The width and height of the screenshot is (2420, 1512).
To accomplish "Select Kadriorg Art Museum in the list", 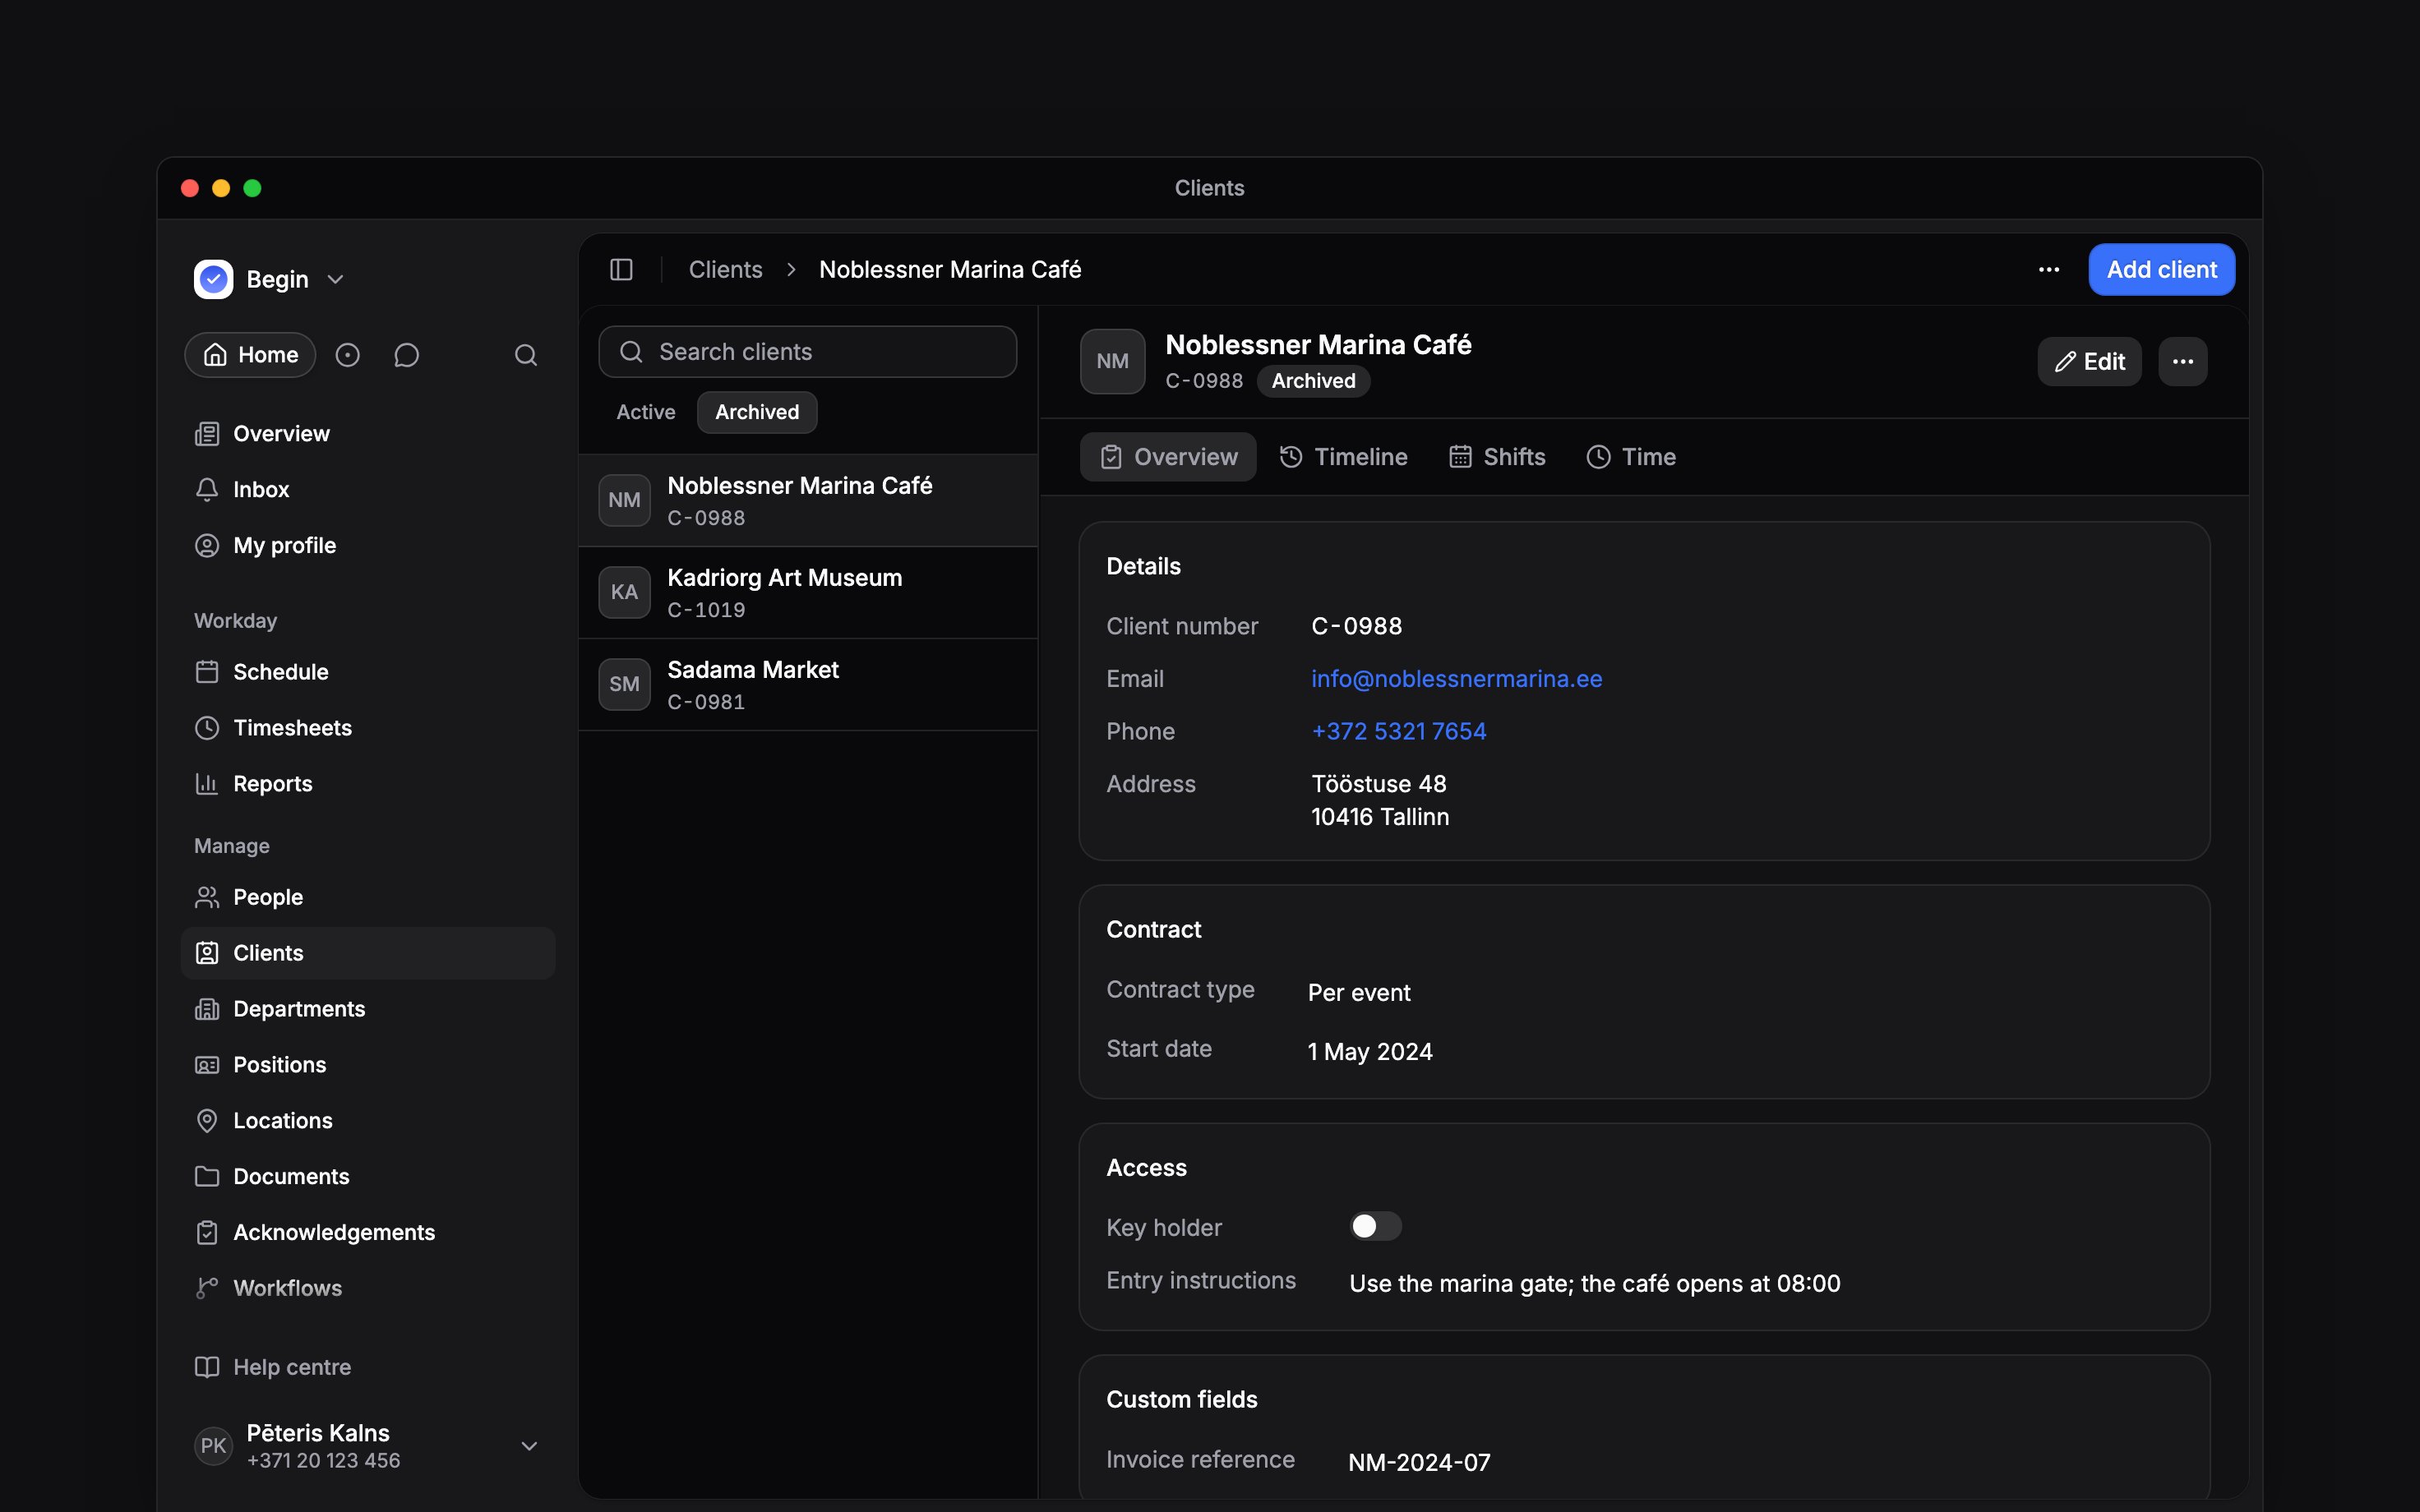I will (808, 593).
